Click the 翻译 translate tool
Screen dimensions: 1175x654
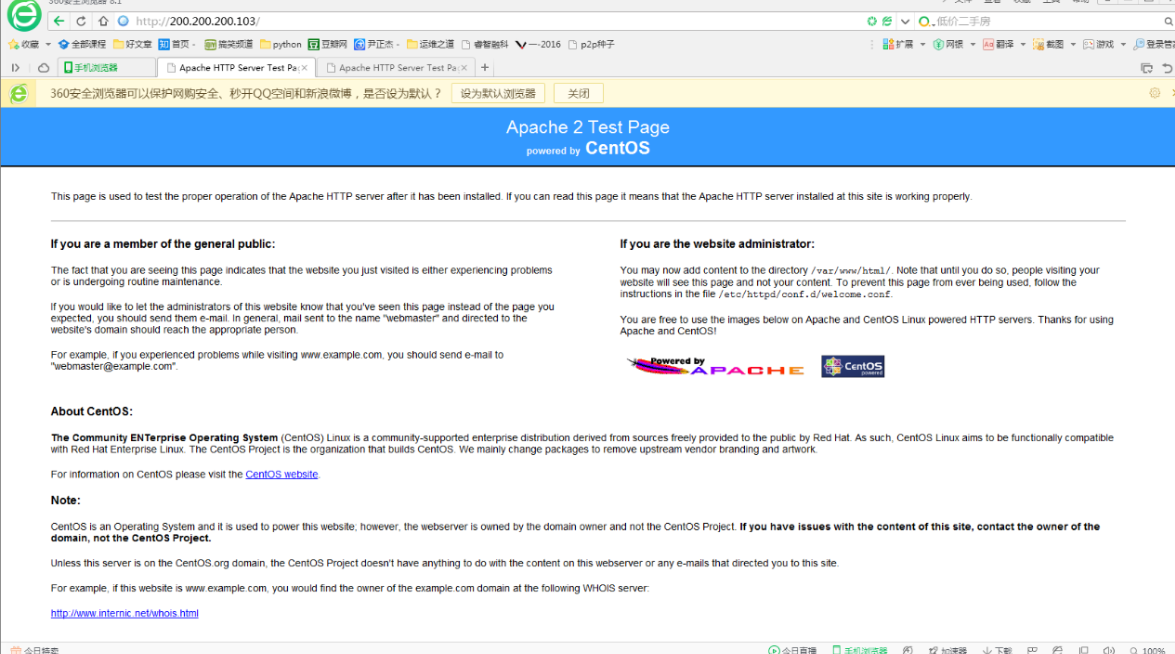point(998,44)
